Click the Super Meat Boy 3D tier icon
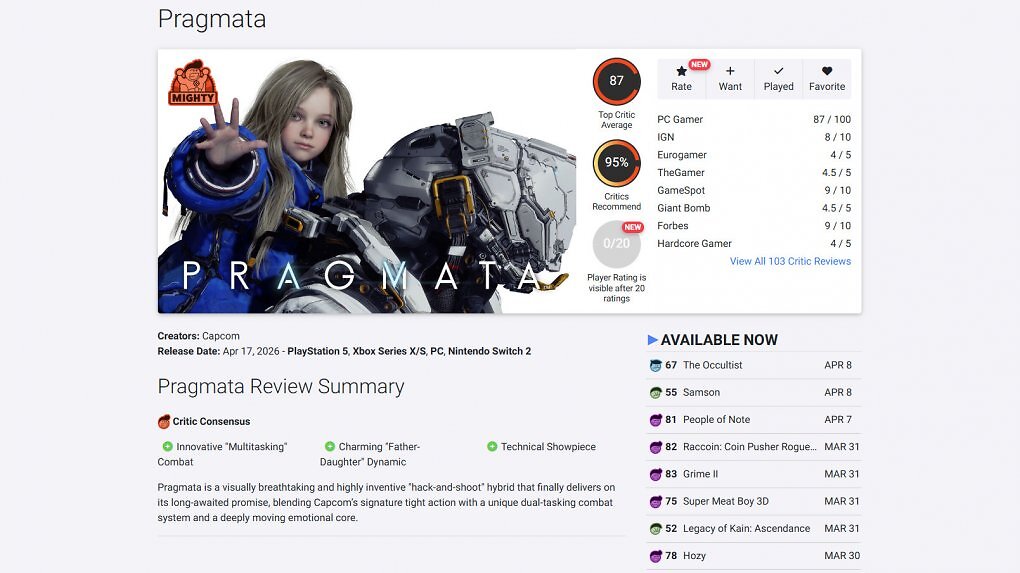 click(x=655, y=502)
